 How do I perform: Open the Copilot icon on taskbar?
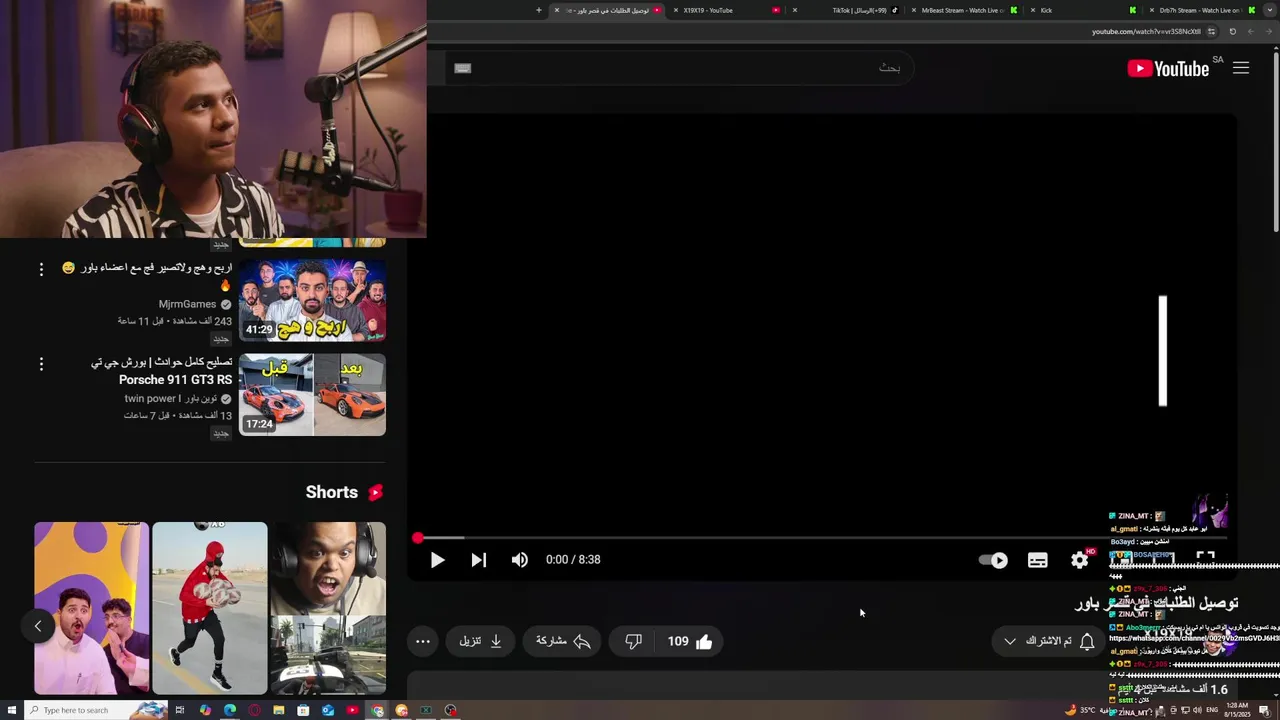click(205, 710)
